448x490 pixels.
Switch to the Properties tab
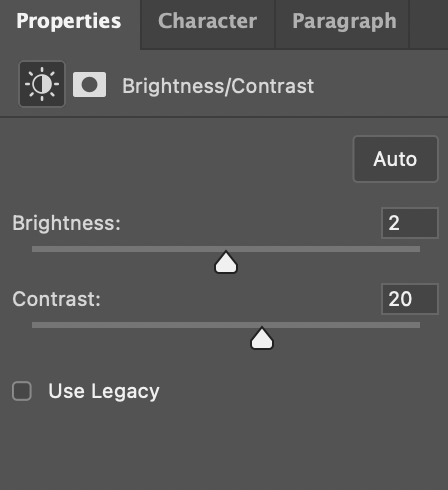point(69,21)
